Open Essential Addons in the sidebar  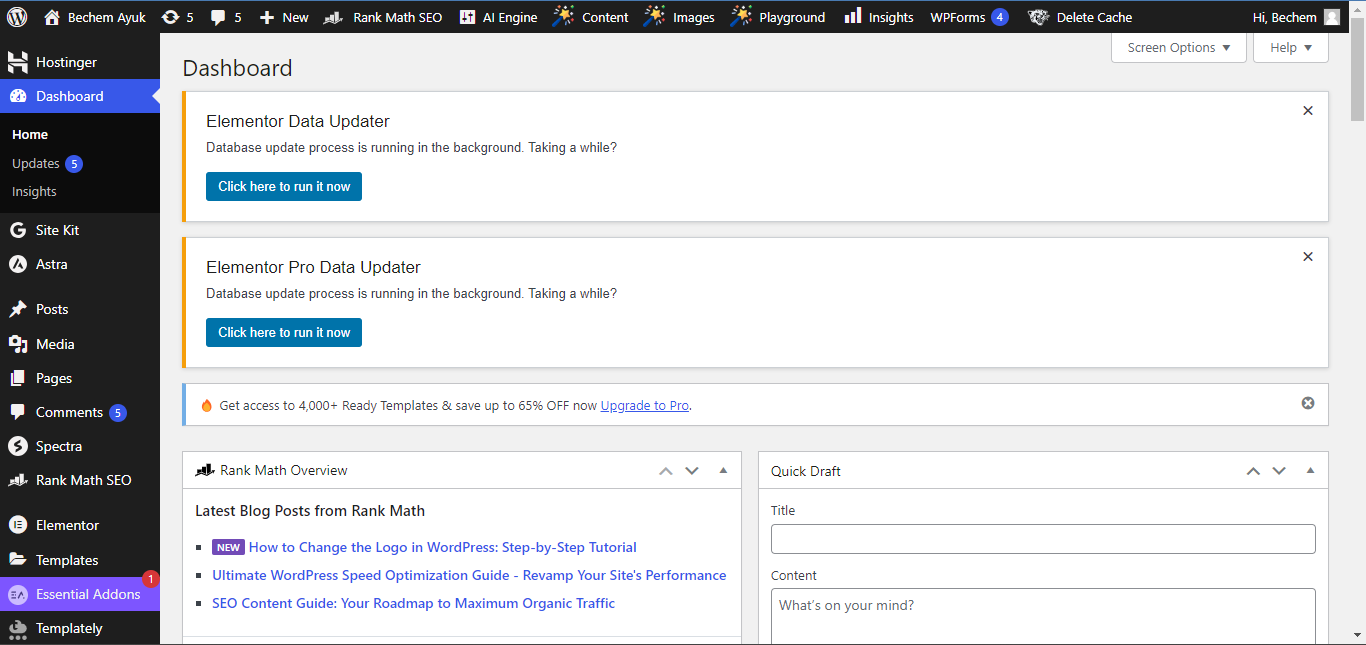coord(80,594)
